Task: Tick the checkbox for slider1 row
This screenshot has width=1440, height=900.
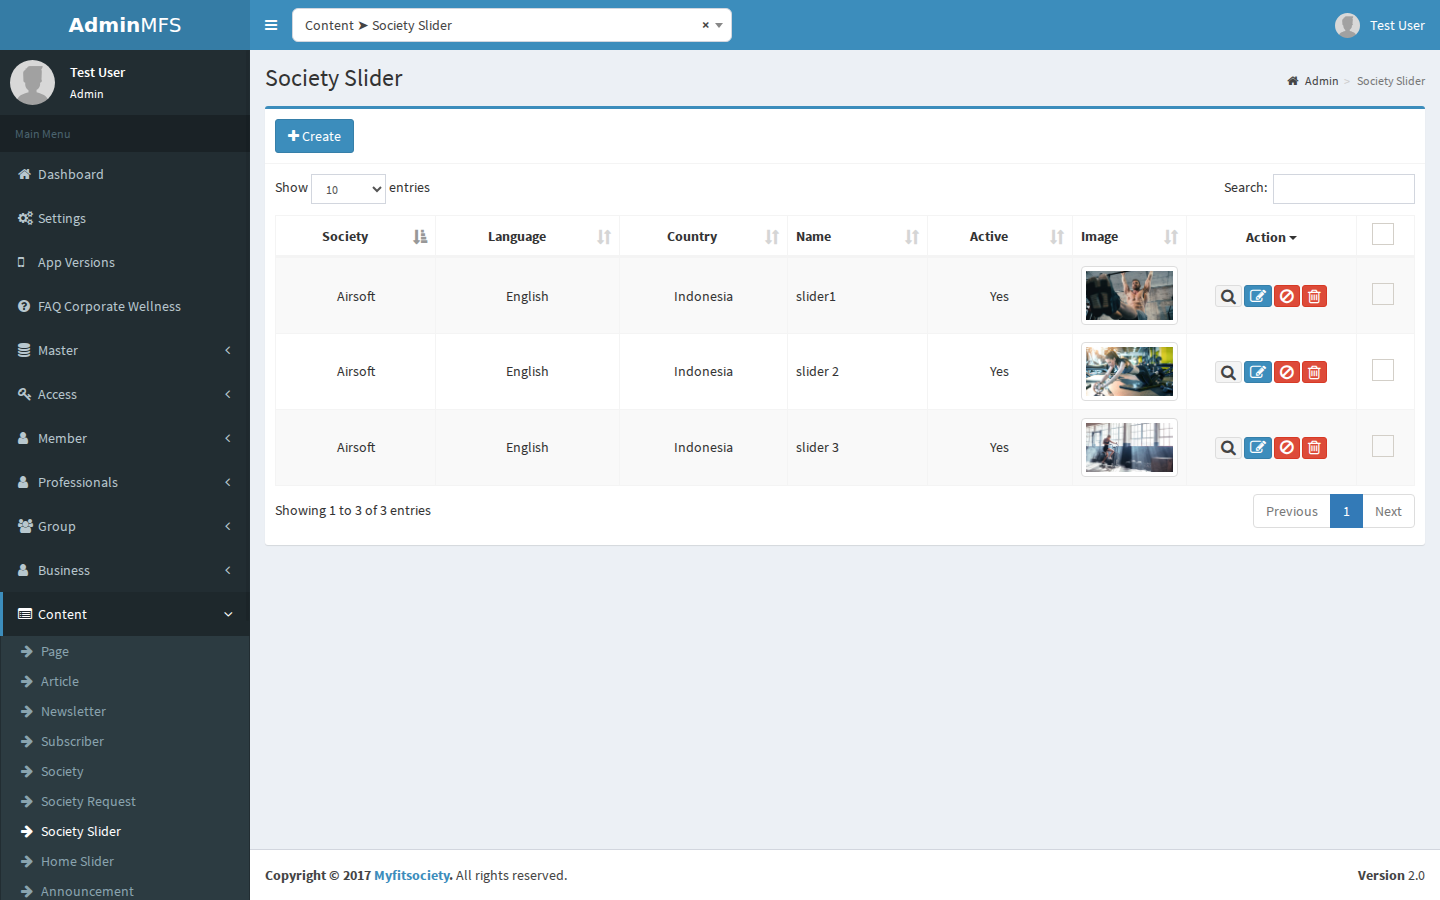Action: [x=1383, y=294]
